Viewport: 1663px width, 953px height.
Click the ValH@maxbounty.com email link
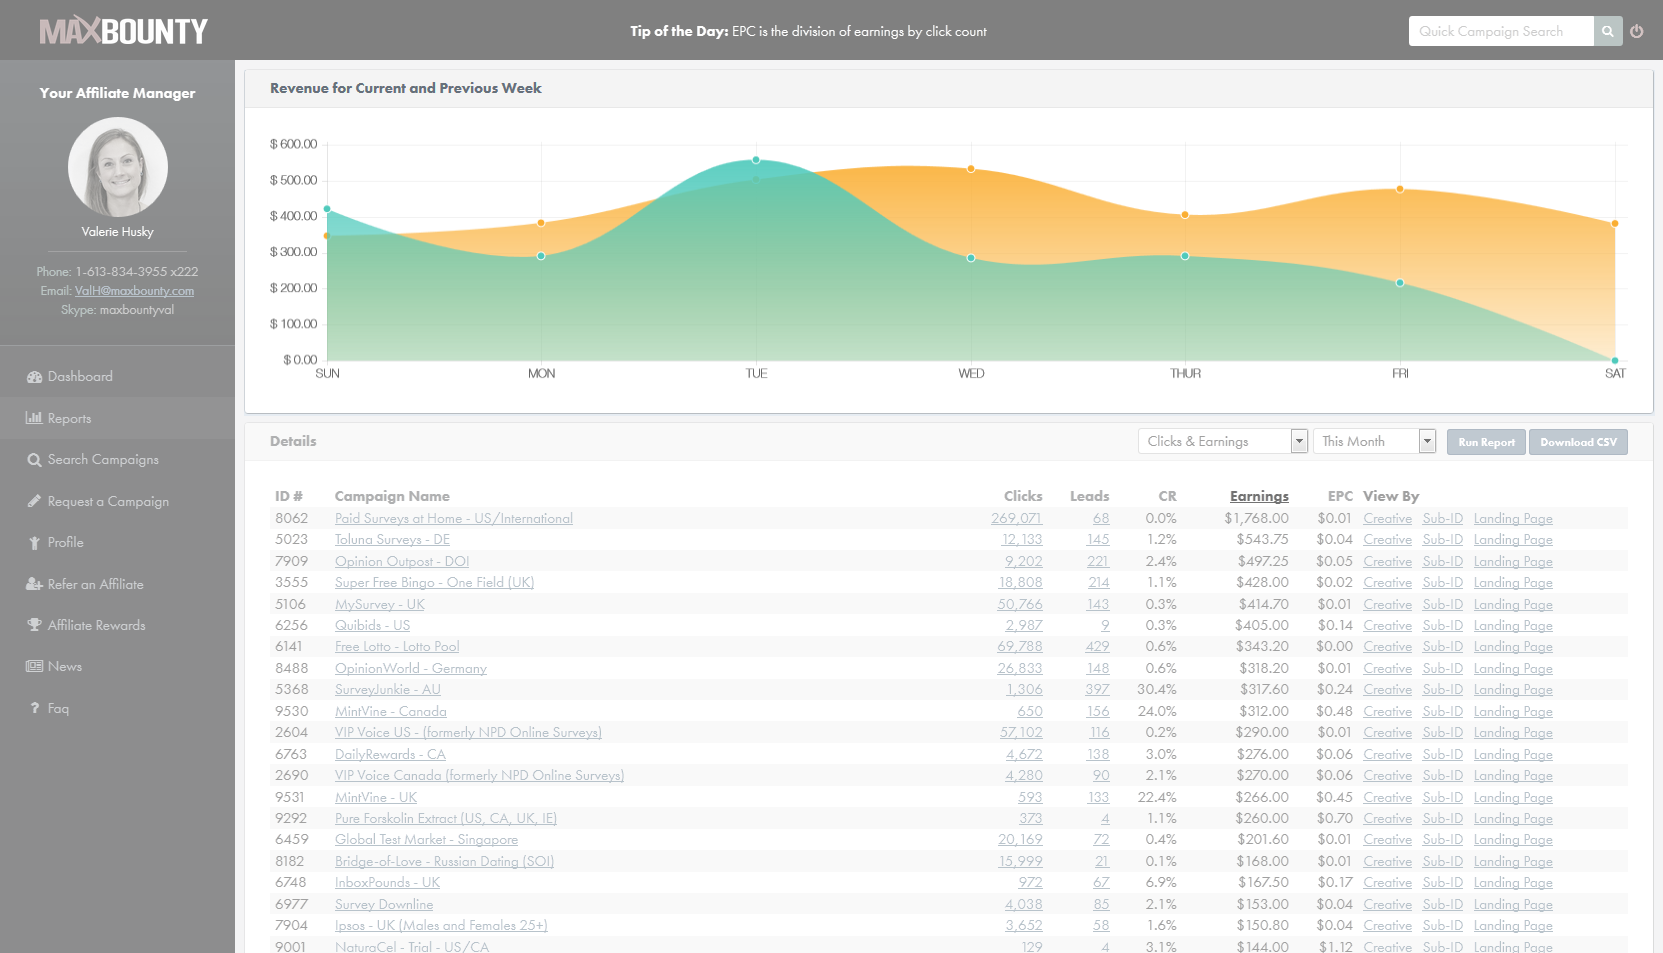click(x=134, y=291)
